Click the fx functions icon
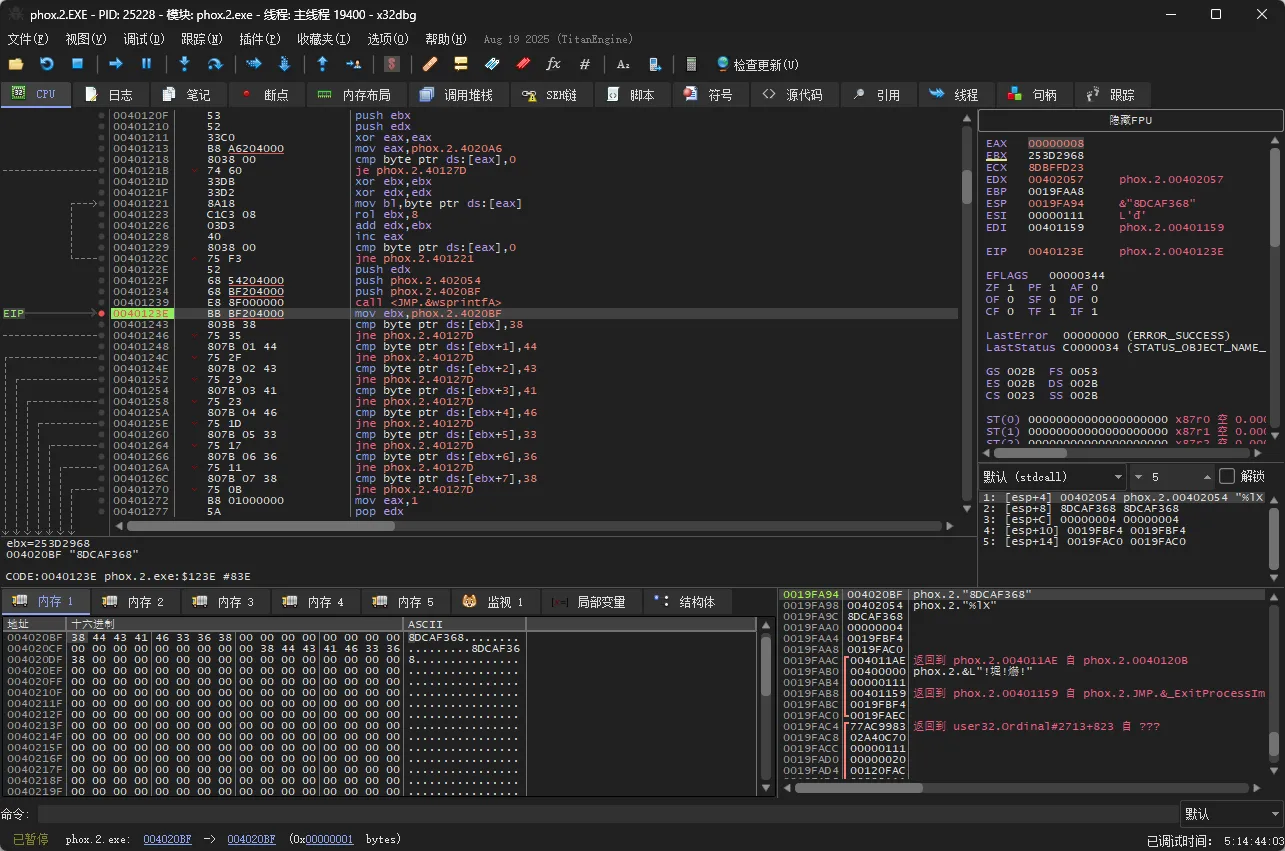Image resolution: width=1285 pixels, height=851 pixels. tap(553, 64)
